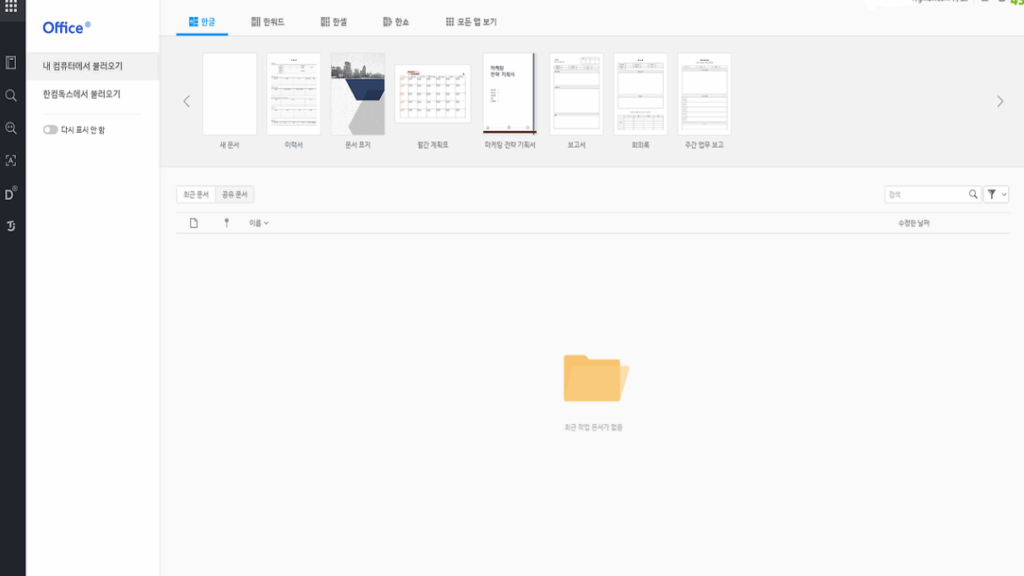Open the '이력서' template thumbnail
The width and height of the screenshot is (1024, 576).
pyautogui.click(x=294, y=94)
